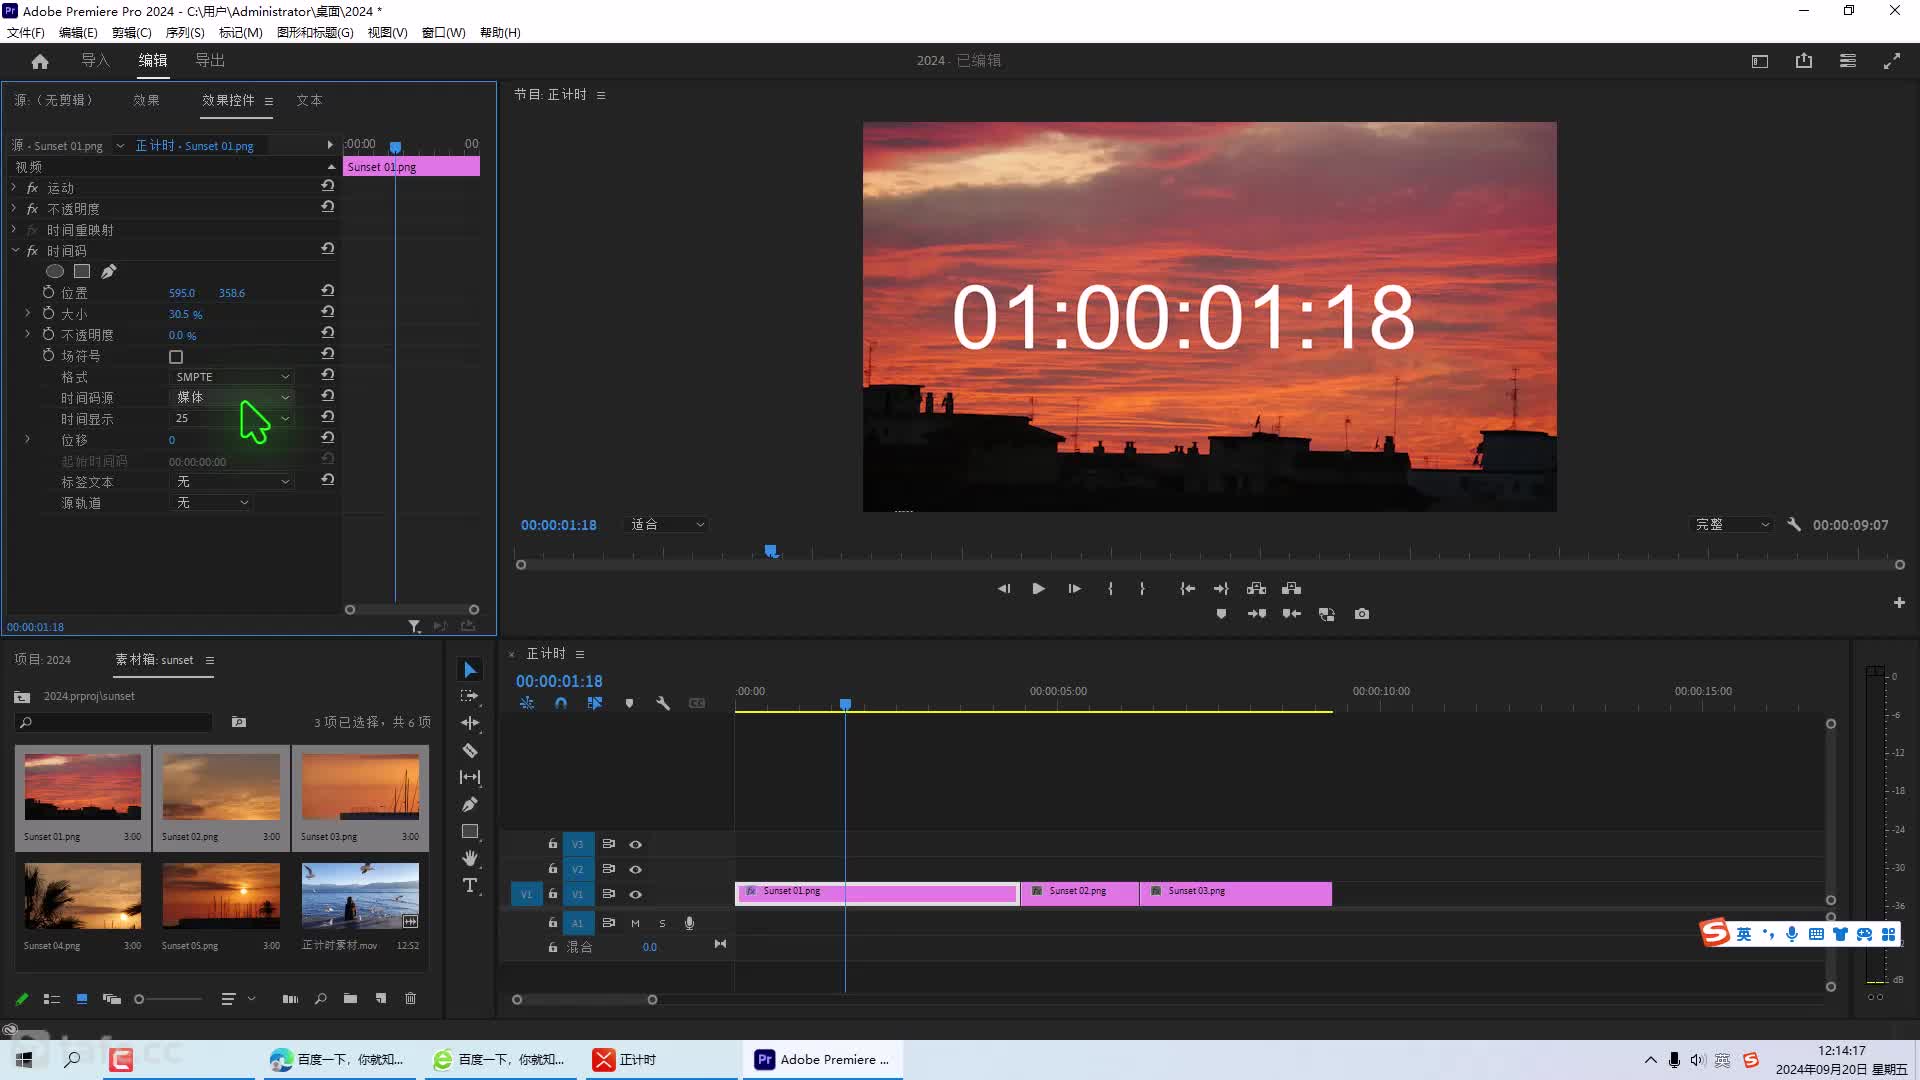This screenshot has height=1080, width=1920.
Task: Step forward one frame
Action: coord(1074,589)
